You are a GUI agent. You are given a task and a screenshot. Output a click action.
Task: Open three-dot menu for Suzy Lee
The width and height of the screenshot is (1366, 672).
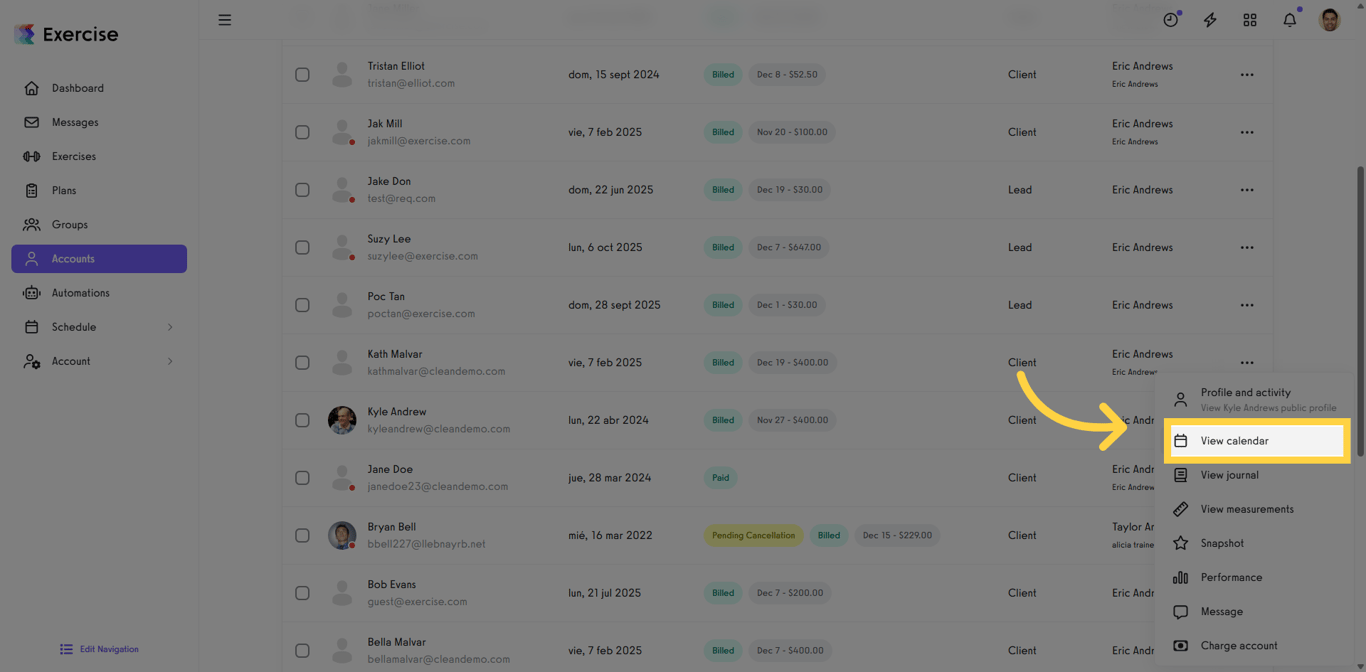pyautogui.click(x=1247, y=248)
